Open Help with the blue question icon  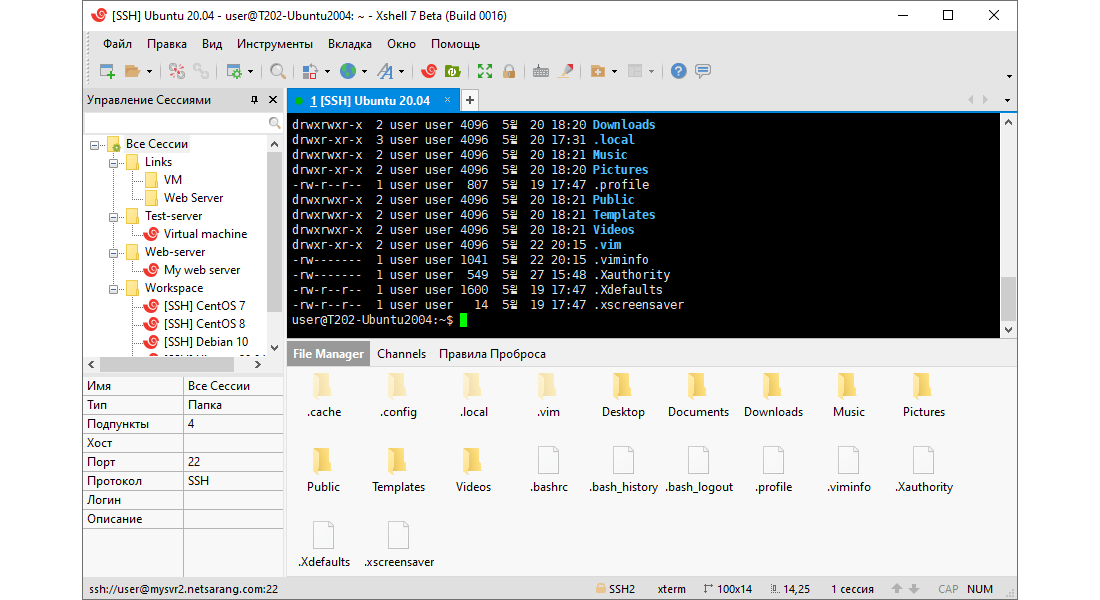click(x=678, y=71)
